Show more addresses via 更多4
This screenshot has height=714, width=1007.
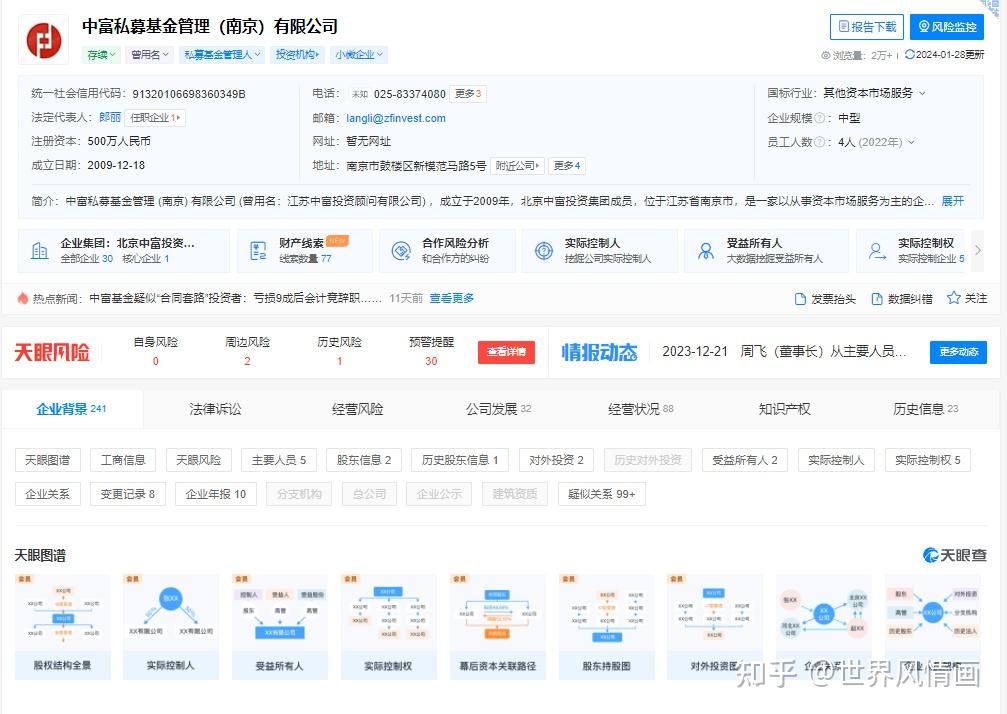[567, 166]
